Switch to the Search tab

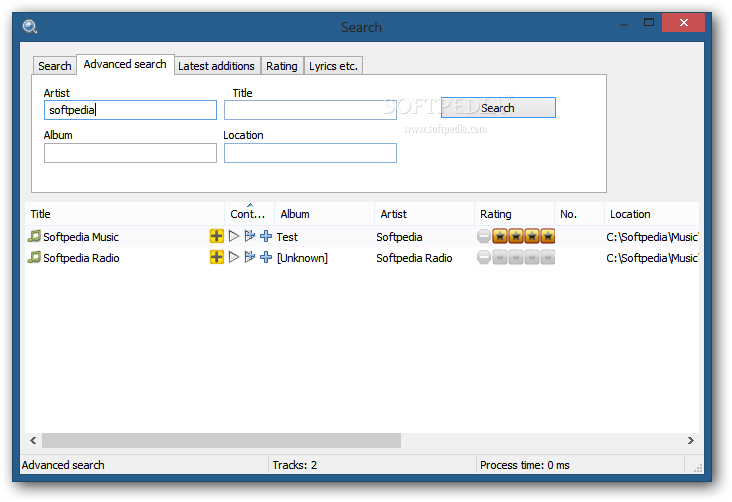pos(55,66)
